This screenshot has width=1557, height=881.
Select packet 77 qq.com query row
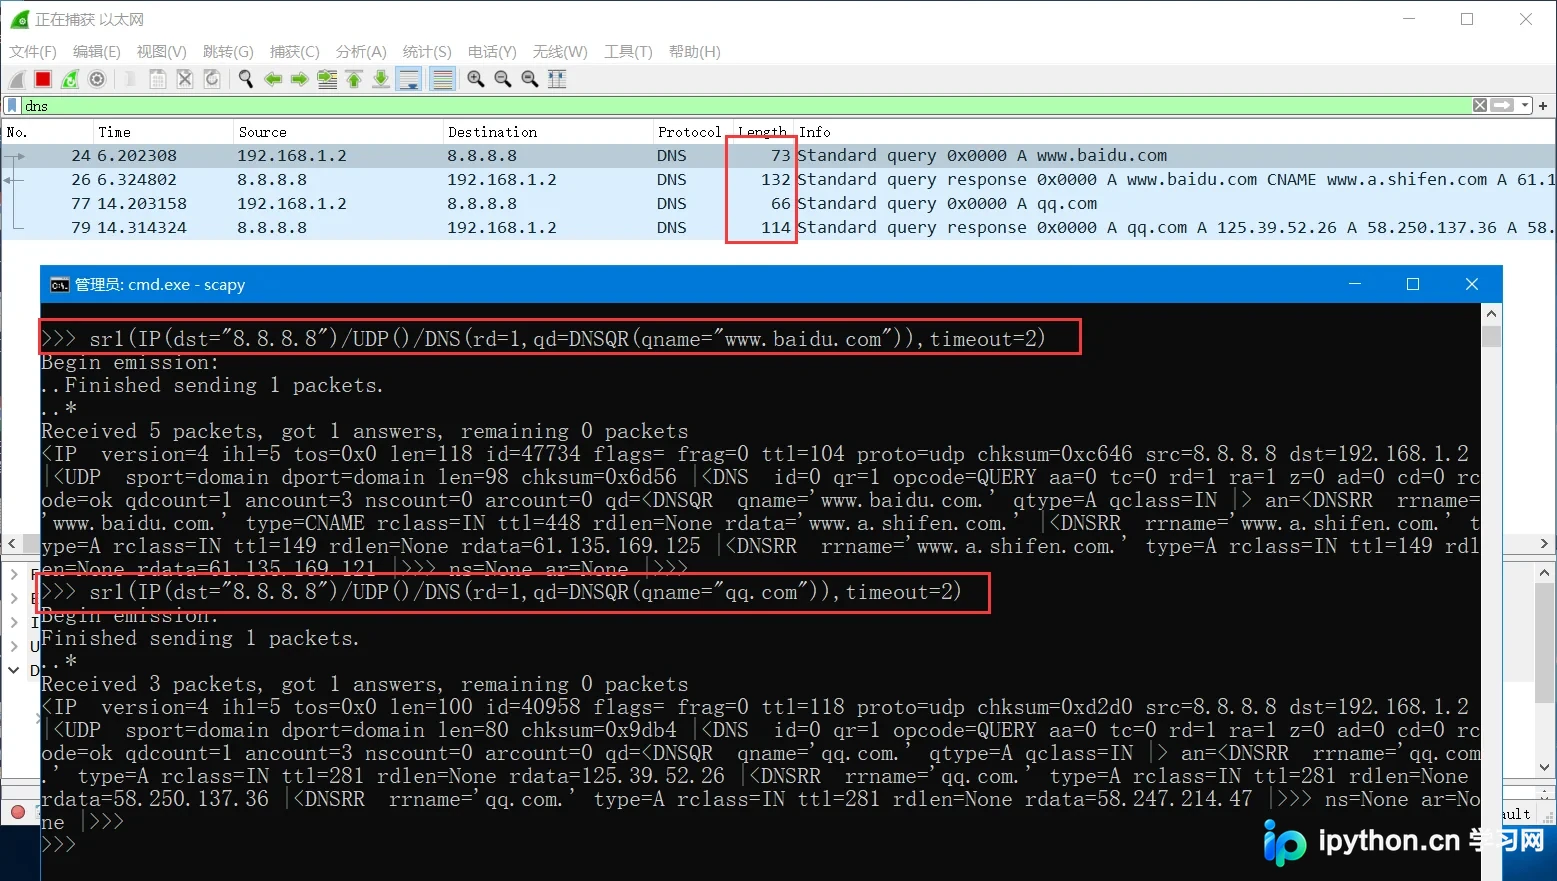778,204
